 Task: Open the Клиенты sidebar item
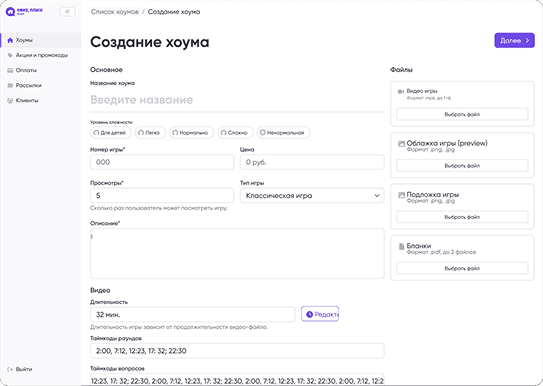click(41, 100)
